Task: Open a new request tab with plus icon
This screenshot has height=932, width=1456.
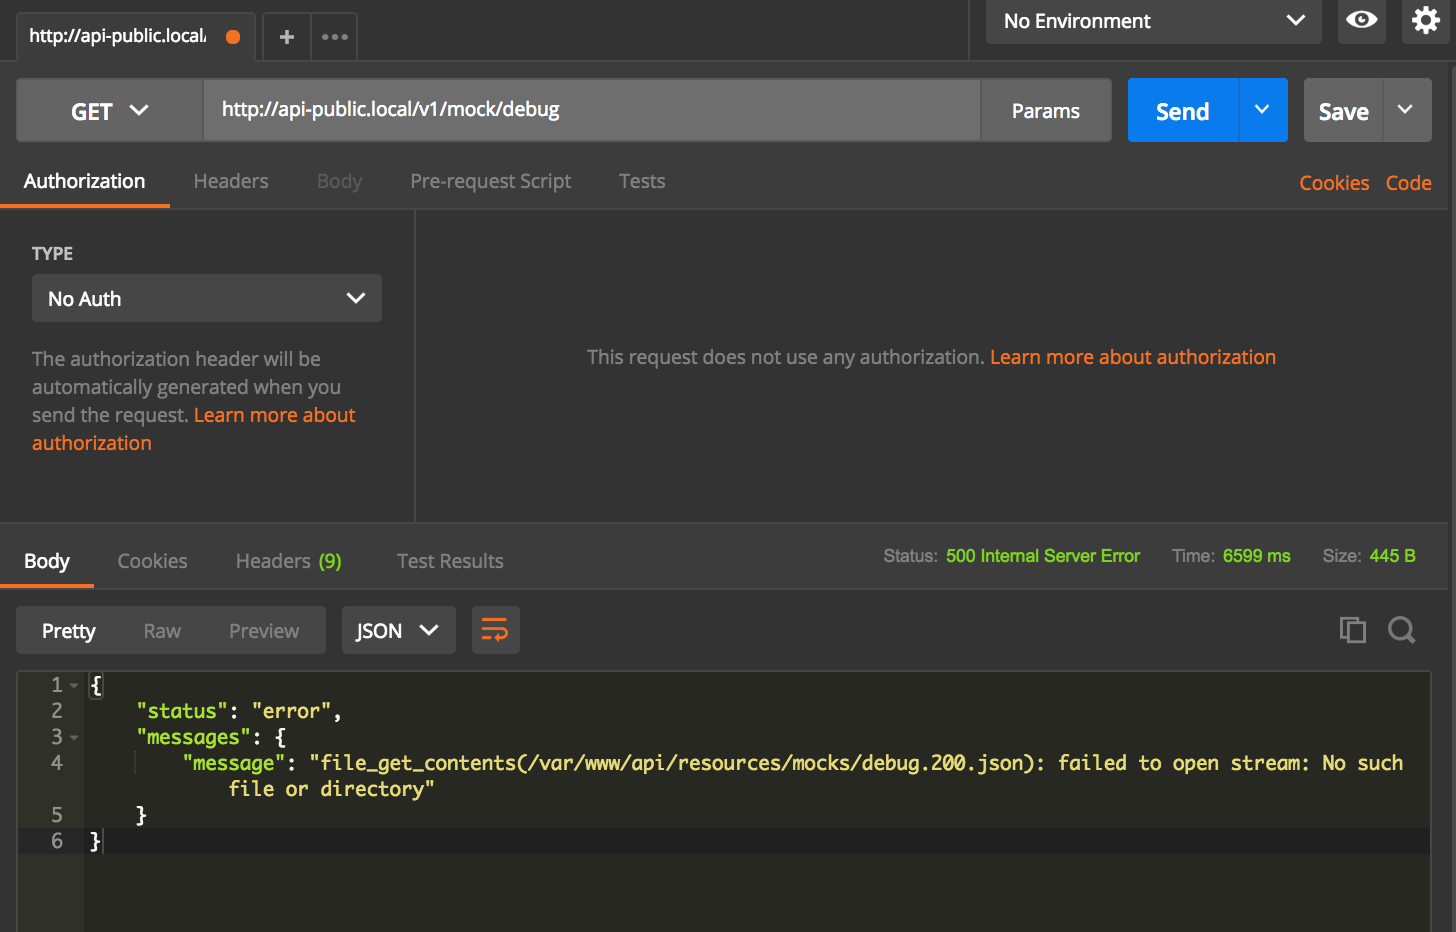Action: pos(287,37)
